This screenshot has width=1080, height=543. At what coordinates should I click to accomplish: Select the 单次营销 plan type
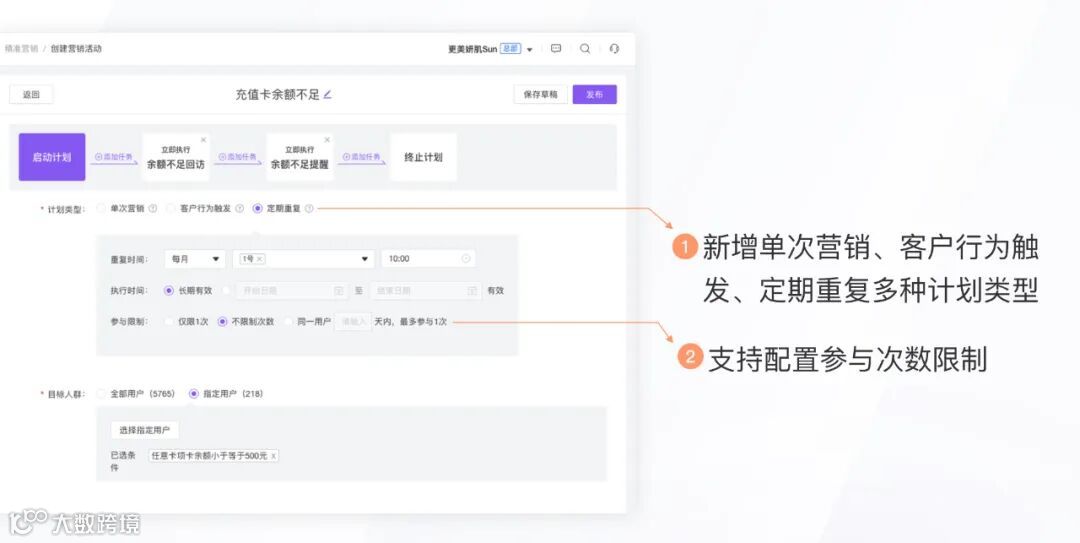[x=101, y=208]
